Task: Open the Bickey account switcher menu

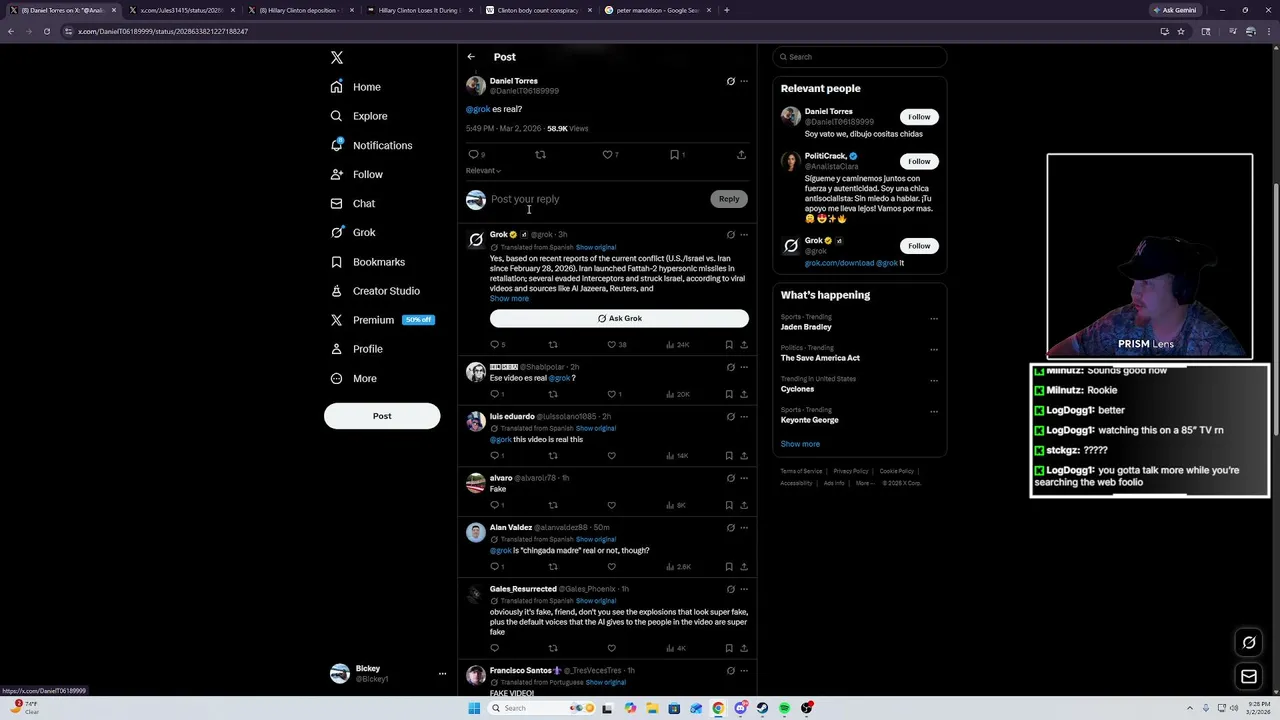Action: pos(386,673)
